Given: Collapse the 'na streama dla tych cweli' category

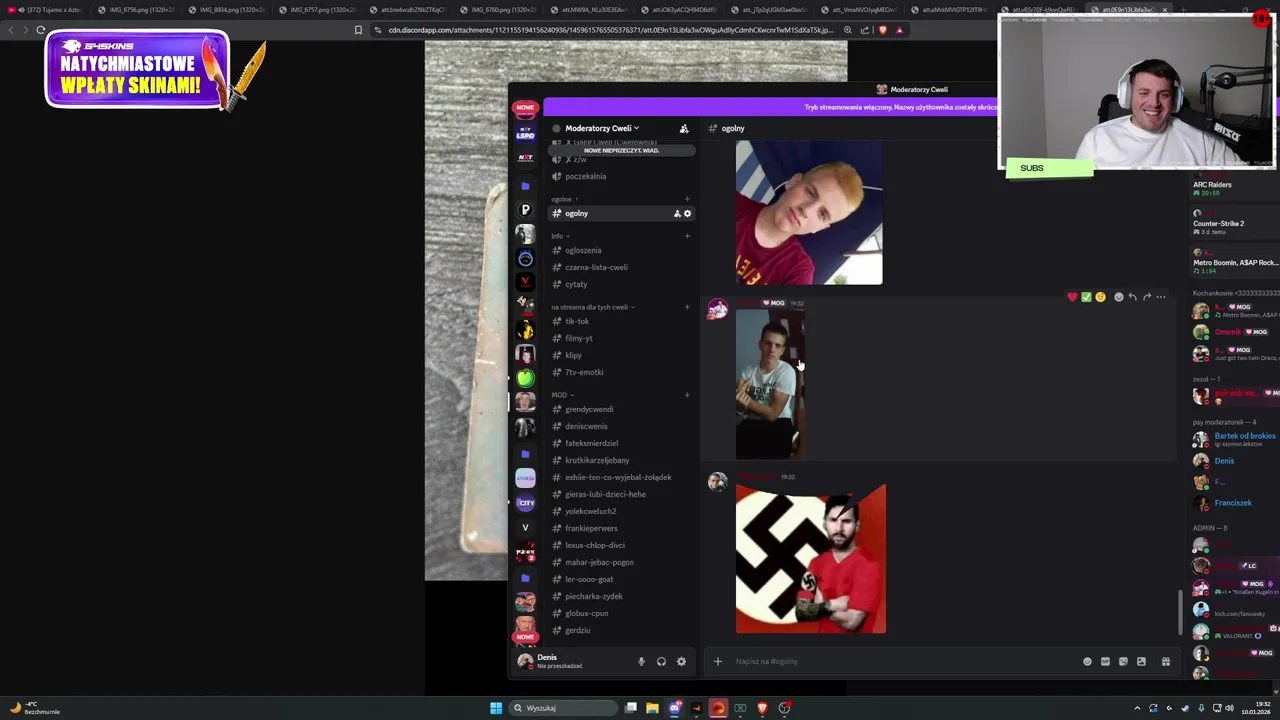Looking at the screenshot, I should (593, 307).
